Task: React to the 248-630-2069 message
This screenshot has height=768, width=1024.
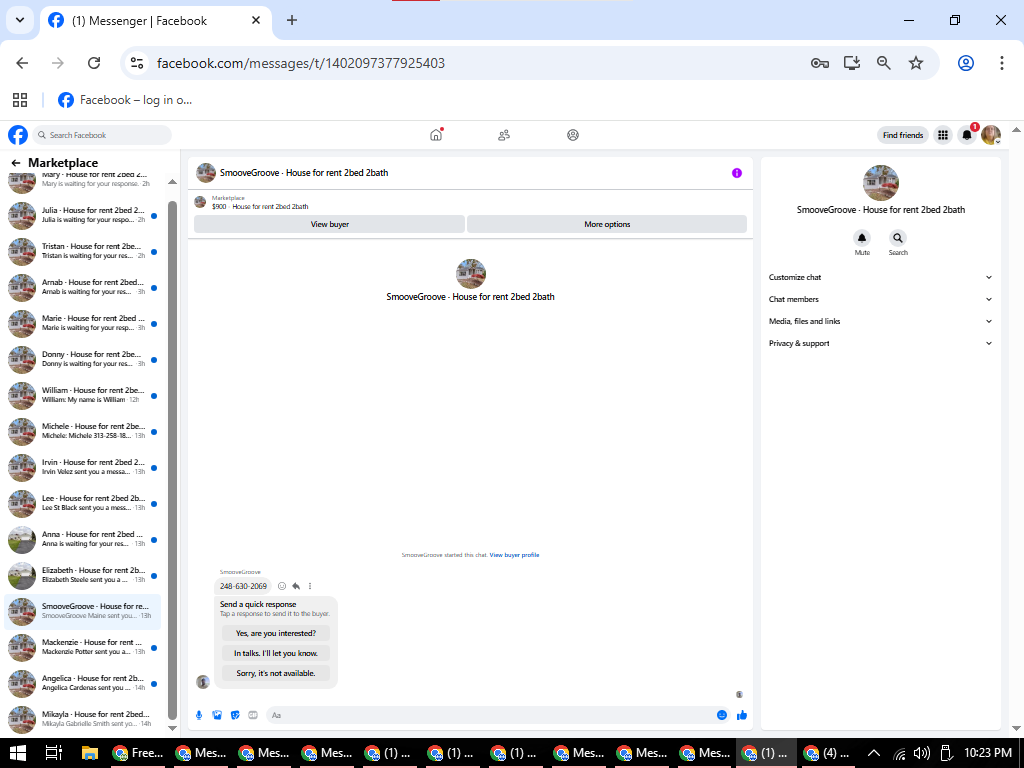Action: coord(282,586)
